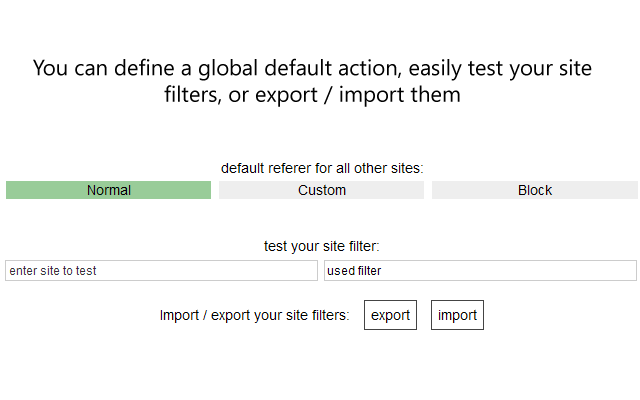Toggle the gray Custom referer button

[x=321, y=190]
